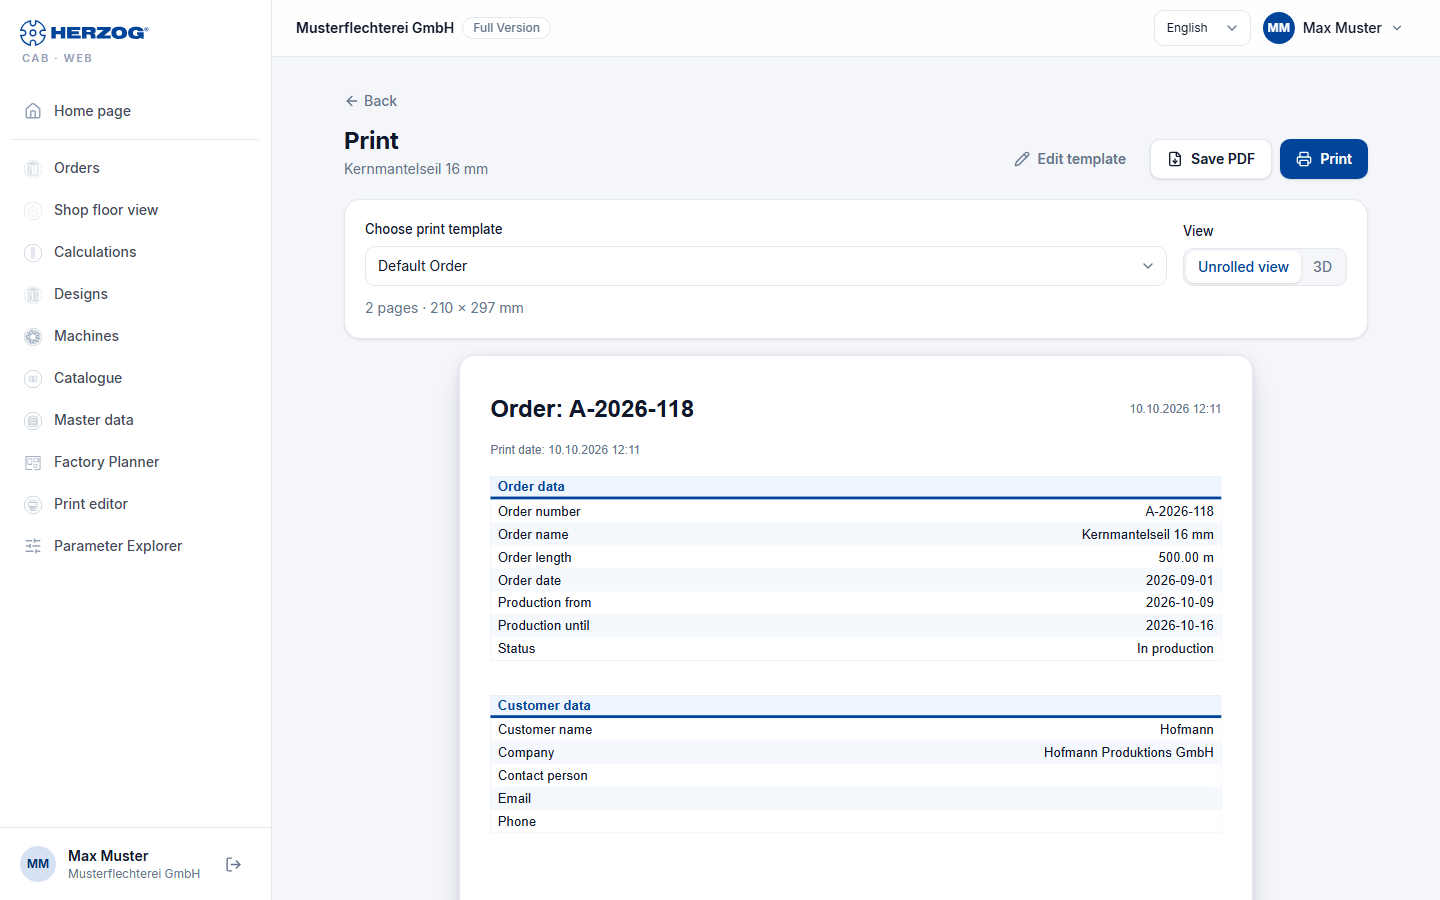Open the Orders menu item
The width and height of the screenshot is (1440, 900).
(x=136, y=168)
